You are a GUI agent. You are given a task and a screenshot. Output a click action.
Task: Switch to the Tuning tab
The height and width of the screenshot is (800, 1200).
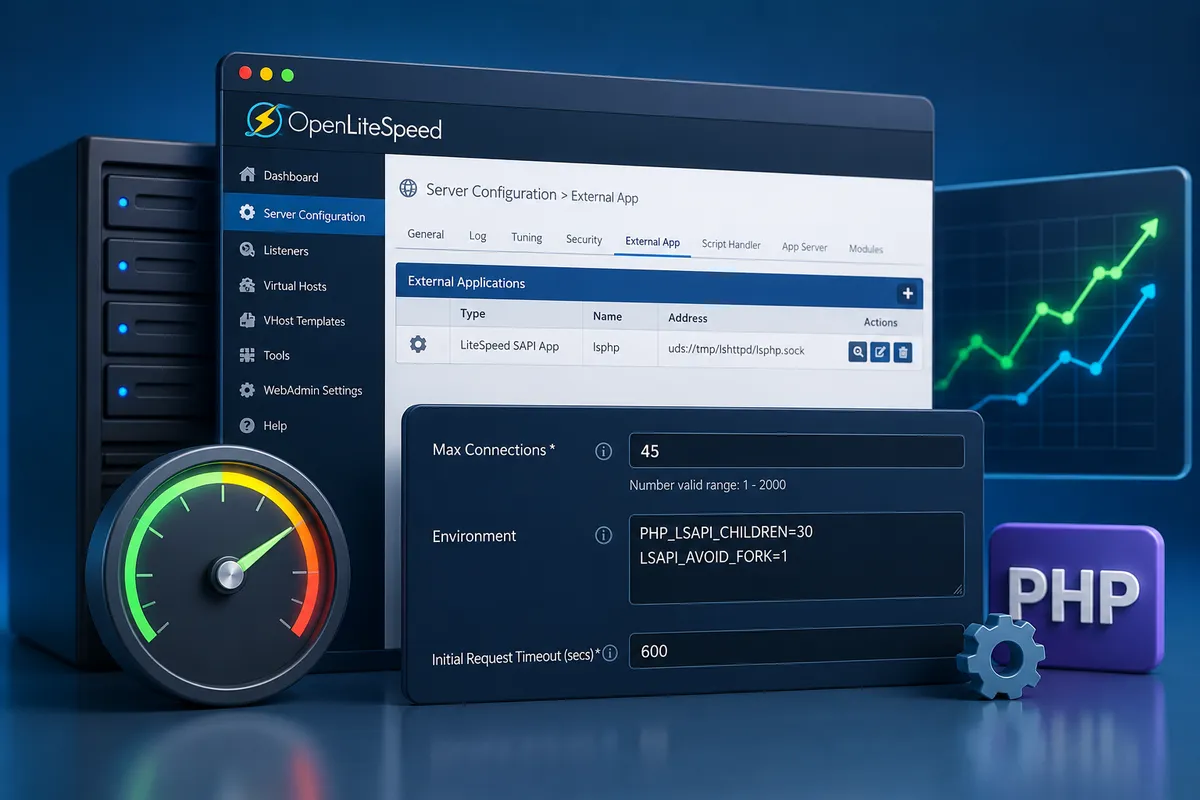click(527, 238)
